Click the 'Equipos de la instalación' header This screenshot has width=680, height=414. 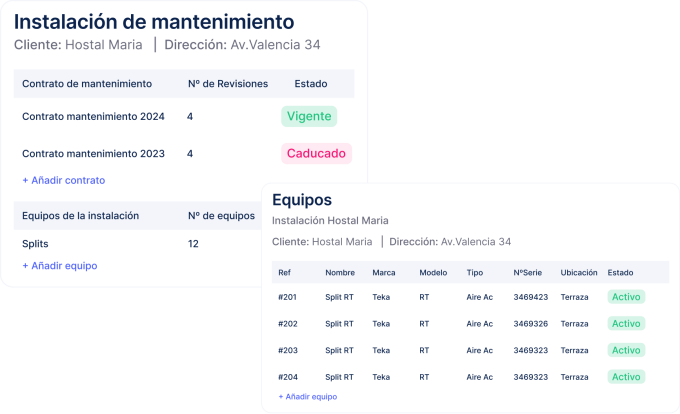pos(80,216)
